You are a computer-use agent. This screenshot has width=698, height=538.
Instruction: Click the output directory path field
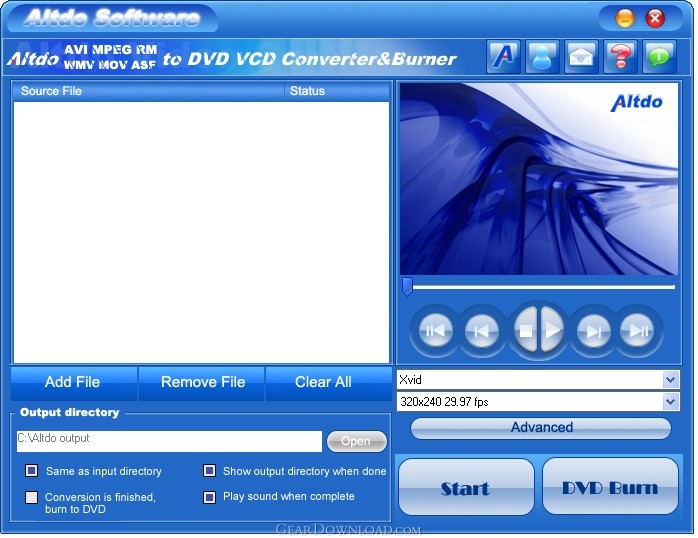169,441
